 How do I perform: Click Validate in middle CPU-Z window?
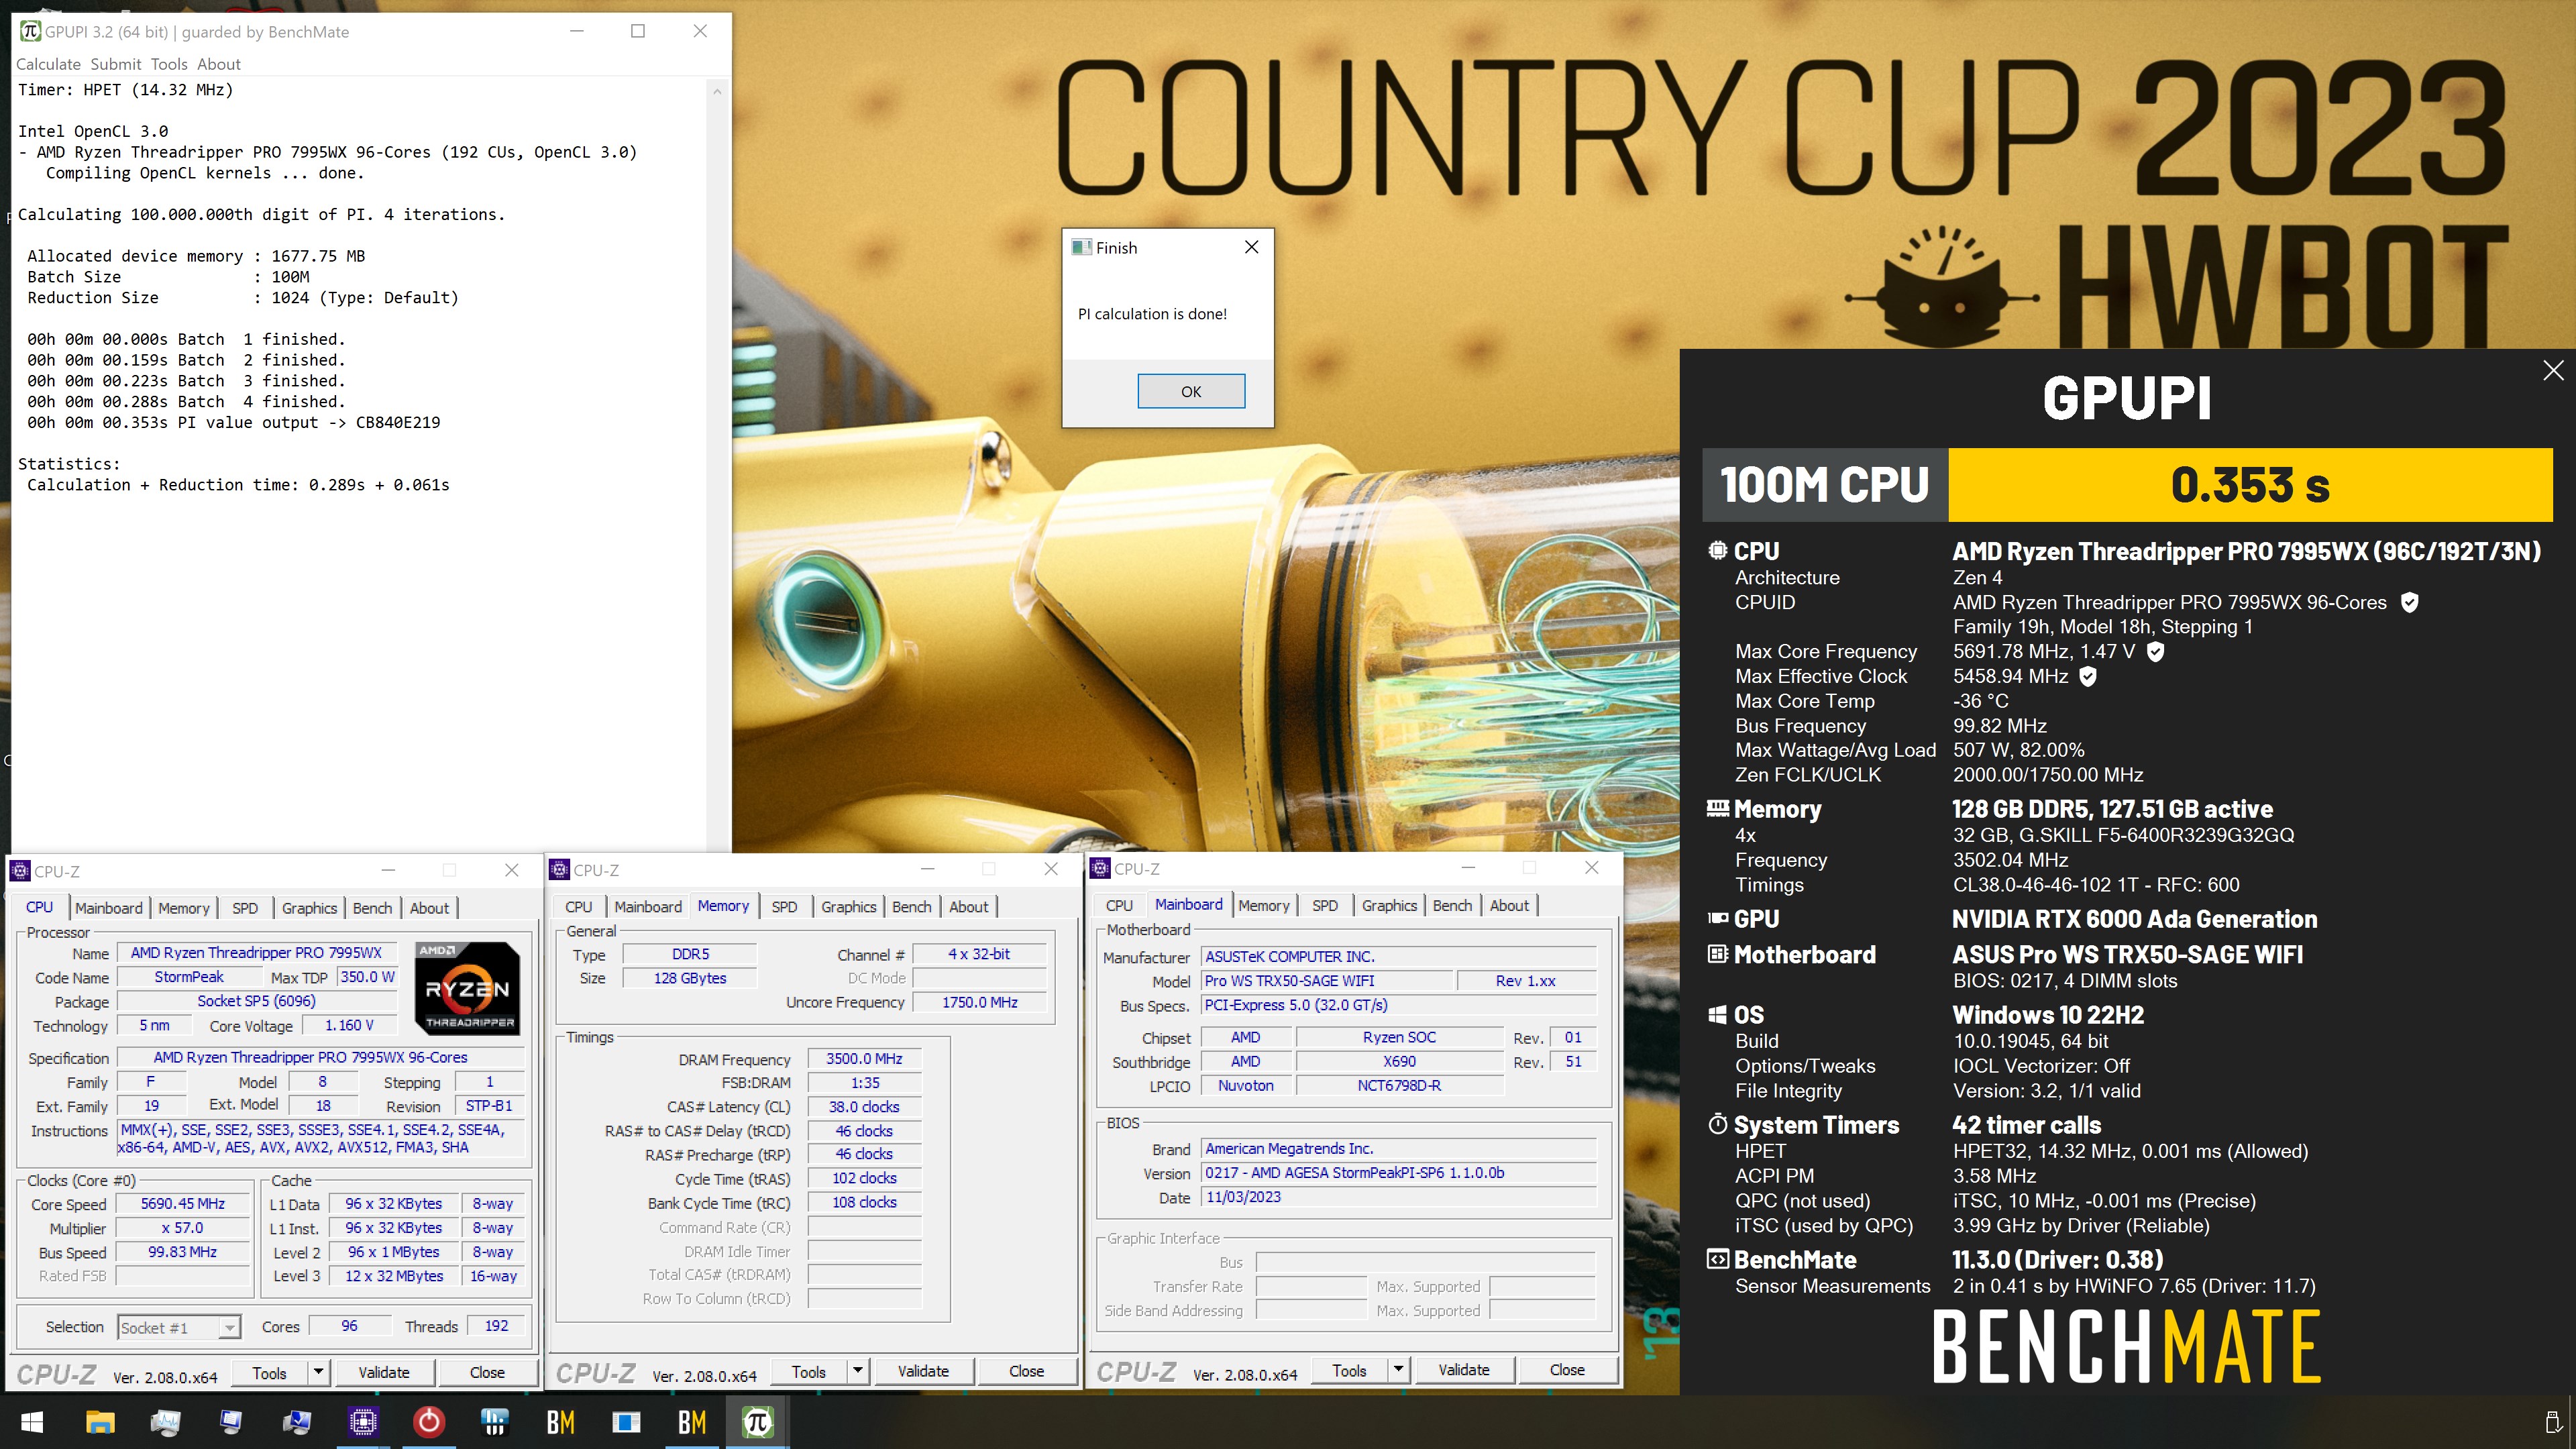pyautogui.click(x=923, y=1371)
